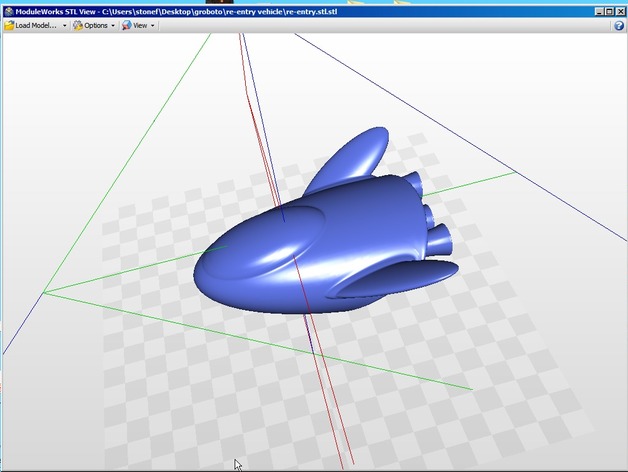Minimize the STL View window
Image resolution: width=628 pixels, height=472 pixels.
click(x=597, y=9)
